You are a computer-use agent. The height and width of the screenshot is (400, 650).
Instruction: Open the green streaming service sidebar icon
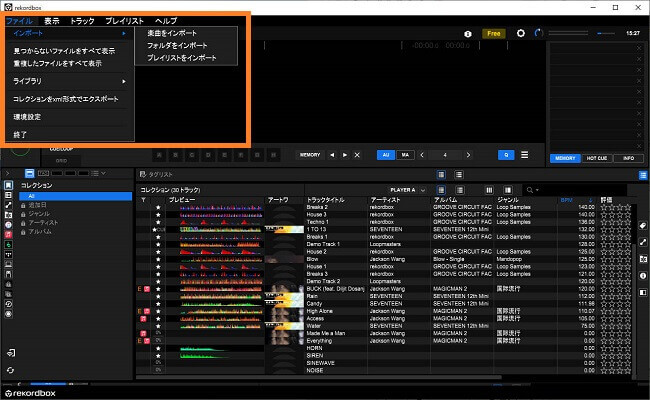pos(8,245)
